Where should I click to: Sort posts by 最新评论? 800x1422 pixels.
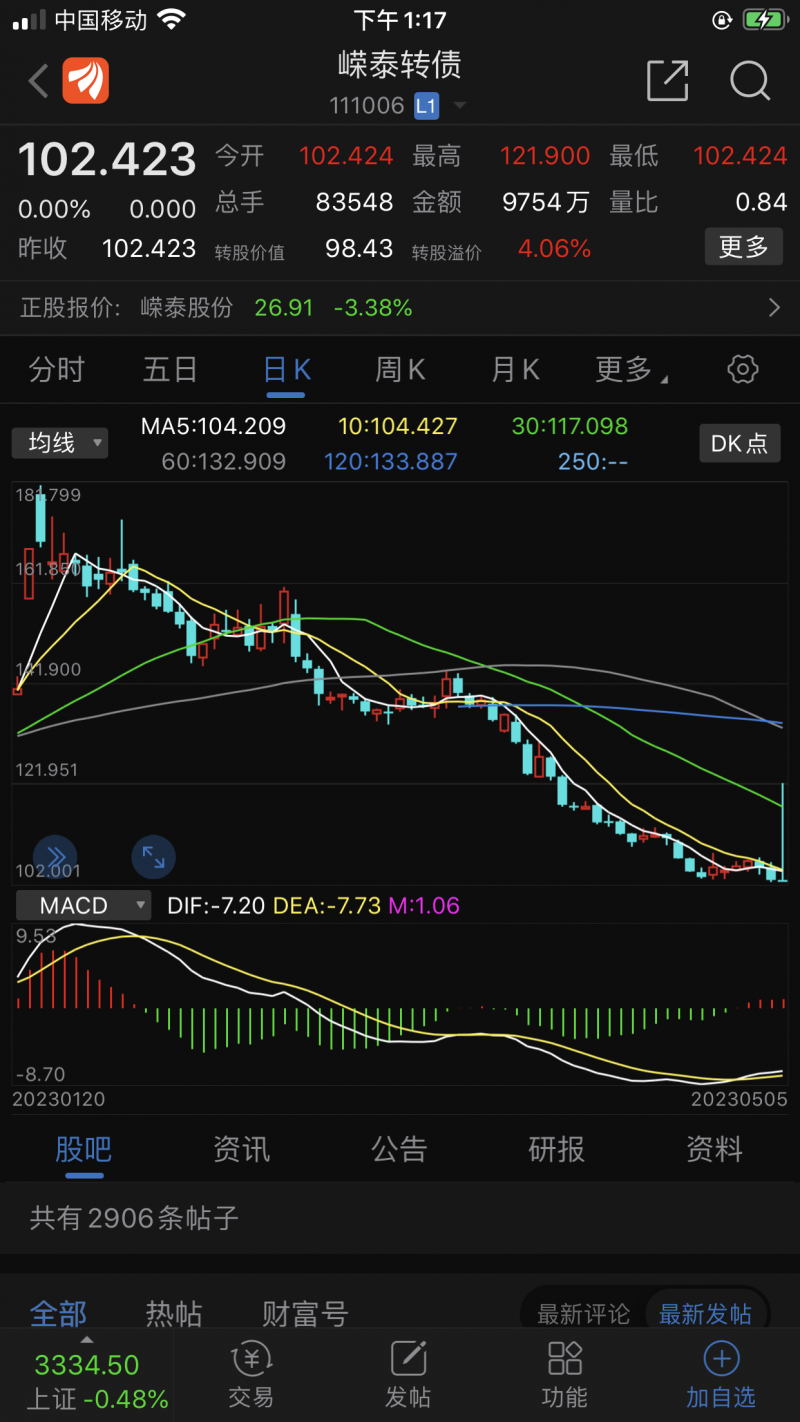coord(584,1313)
